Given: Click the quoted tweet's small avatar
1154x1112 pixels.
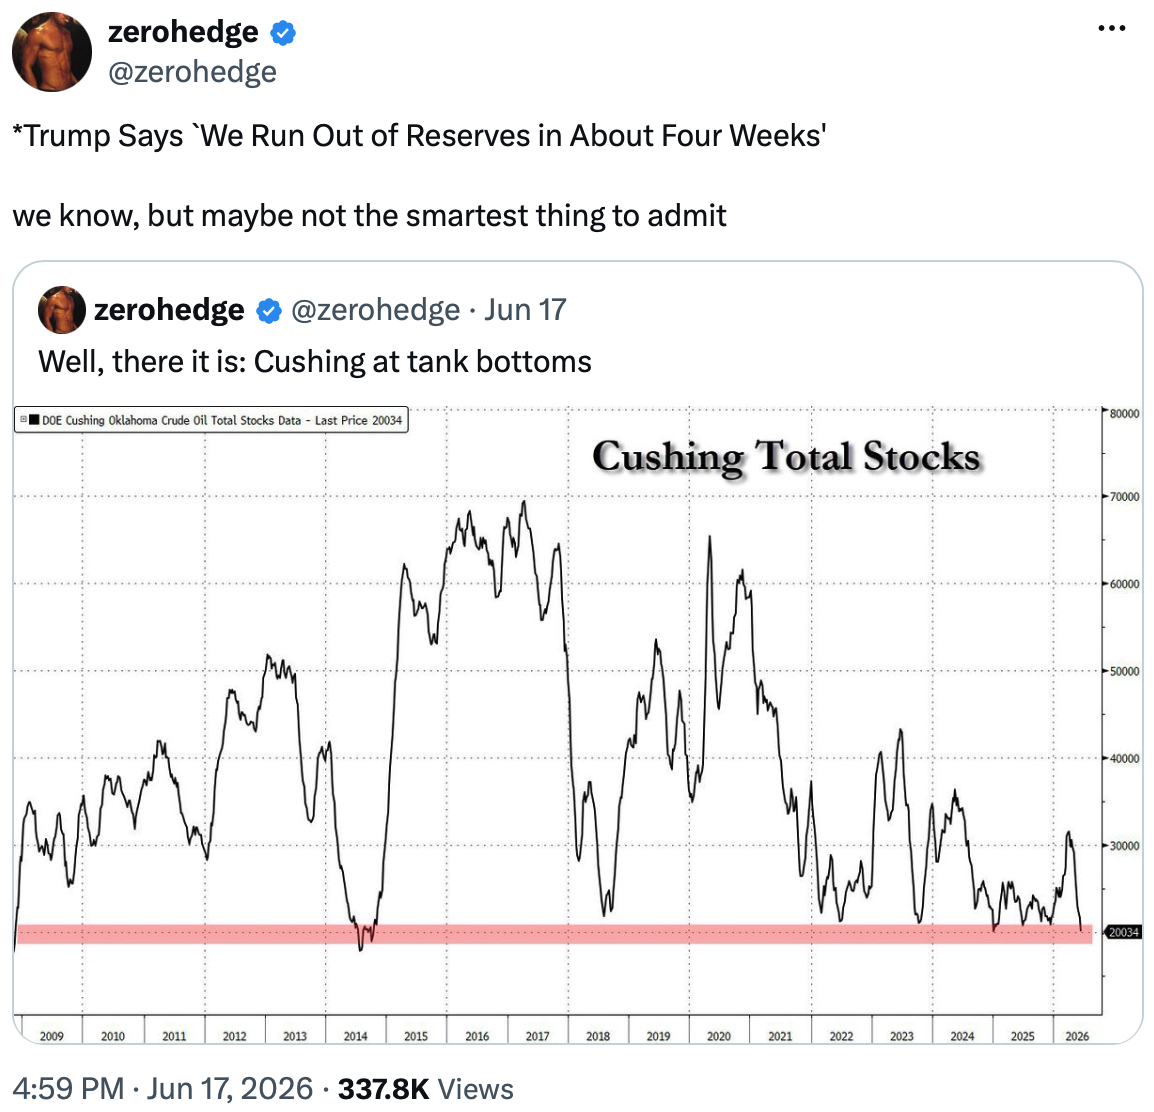Looking at the screenshot, I should (x=62, y=310).
